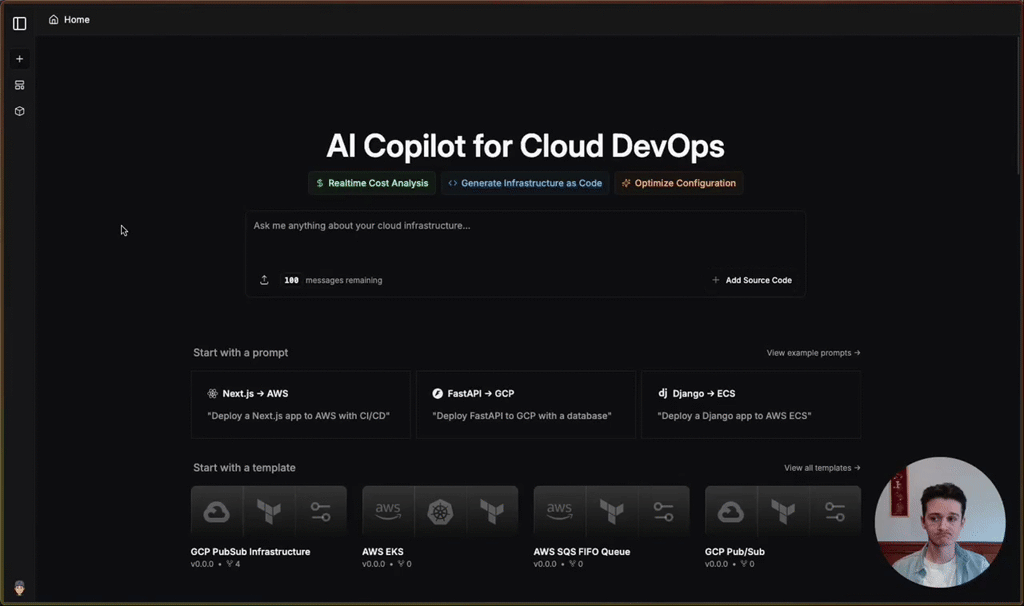This screenshot has width=1024, height=606.
Task: Open the View all templates link
Action: pyautogui.click(x=822, y=468)
